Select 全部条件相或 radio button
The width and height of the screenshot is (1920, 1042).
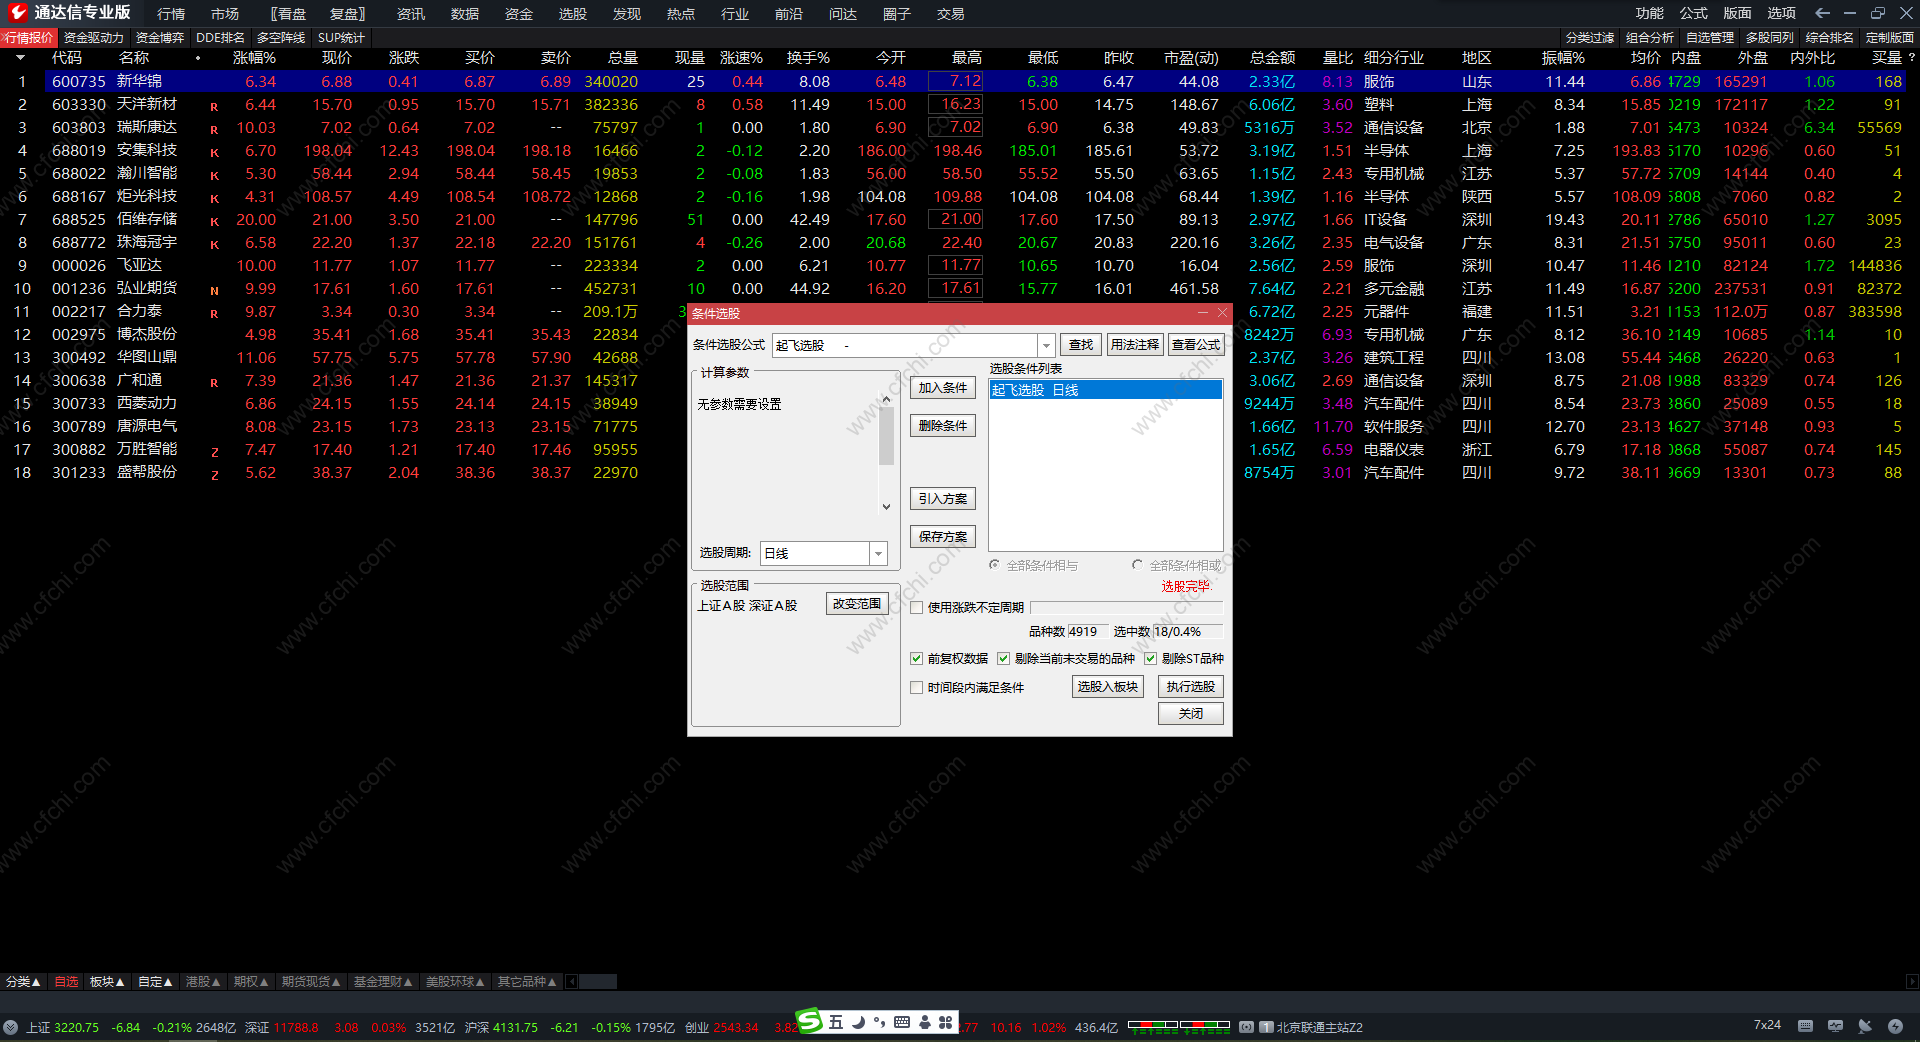[x=1137, y=565]
